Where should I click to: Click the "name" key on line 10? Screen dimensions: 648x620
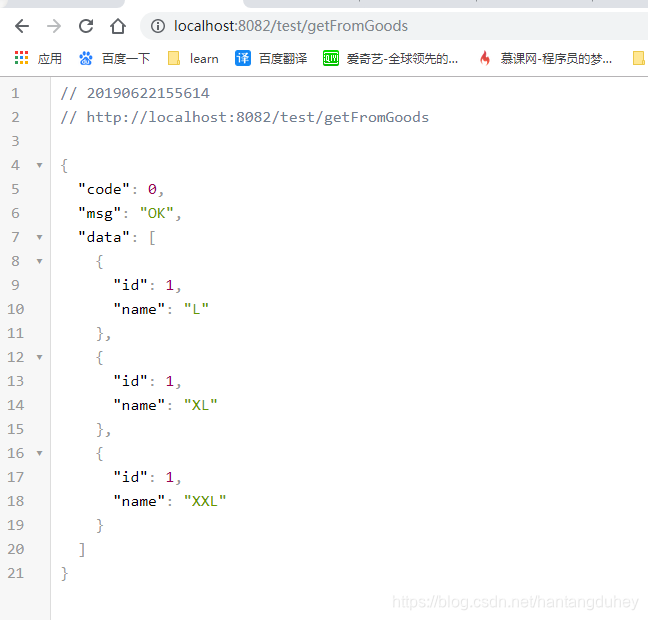point(139,309)
